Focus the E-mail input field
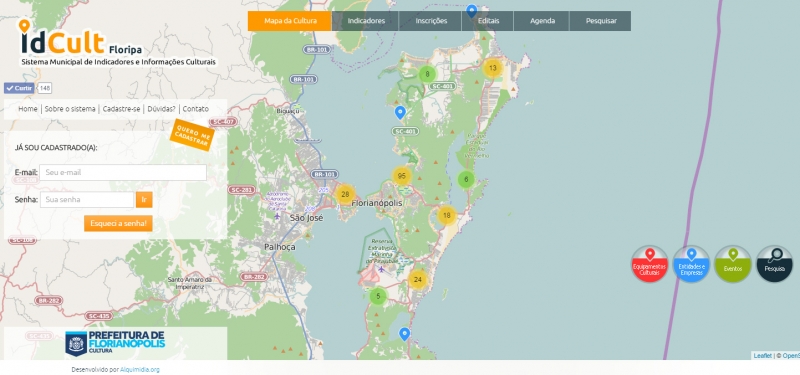Screen dimensions: 800x375 click(x=123, y=172)
